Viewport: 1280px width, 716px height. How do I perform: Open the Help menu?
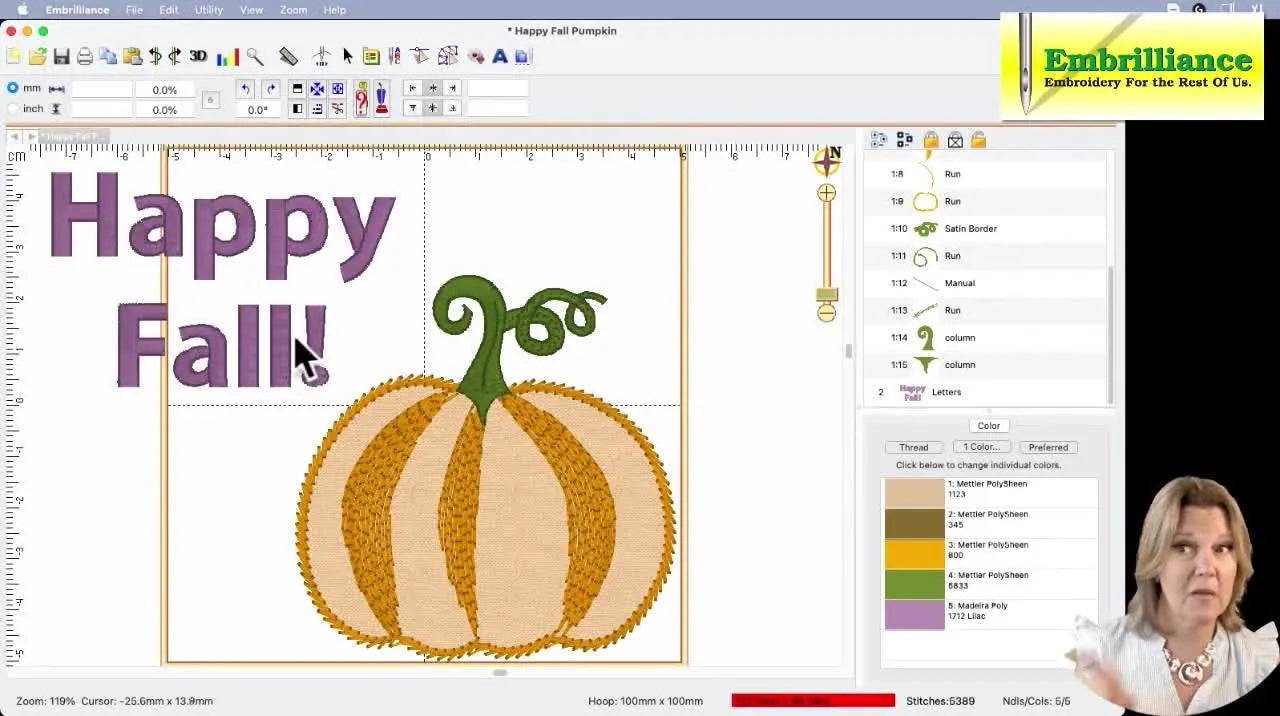[334, 10]
